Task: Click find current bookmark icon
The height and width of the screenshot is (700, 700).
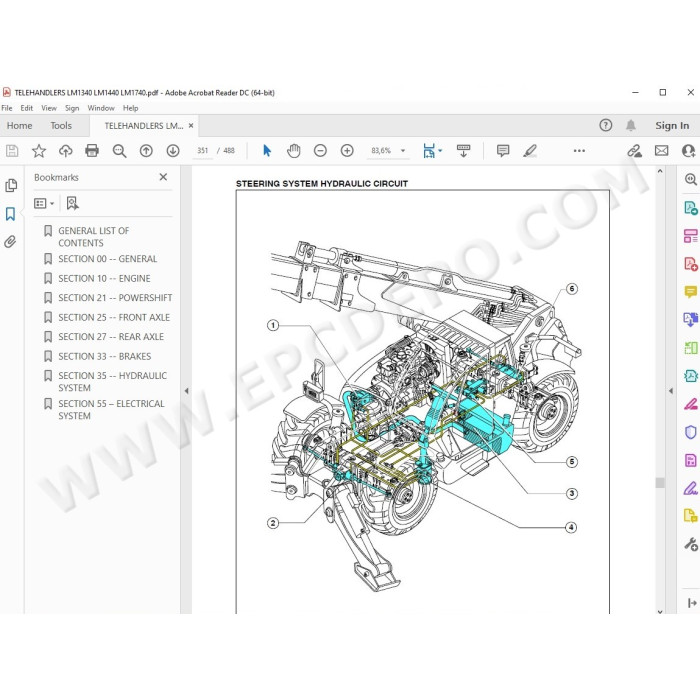Action: coord(72,203)
